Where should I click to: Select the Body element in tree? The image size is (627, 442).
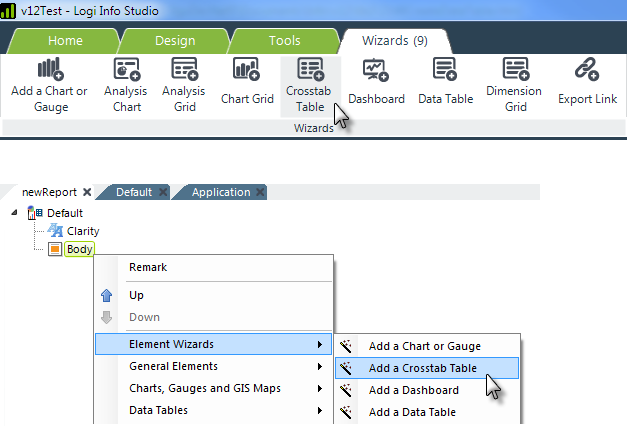pos(79,249)
